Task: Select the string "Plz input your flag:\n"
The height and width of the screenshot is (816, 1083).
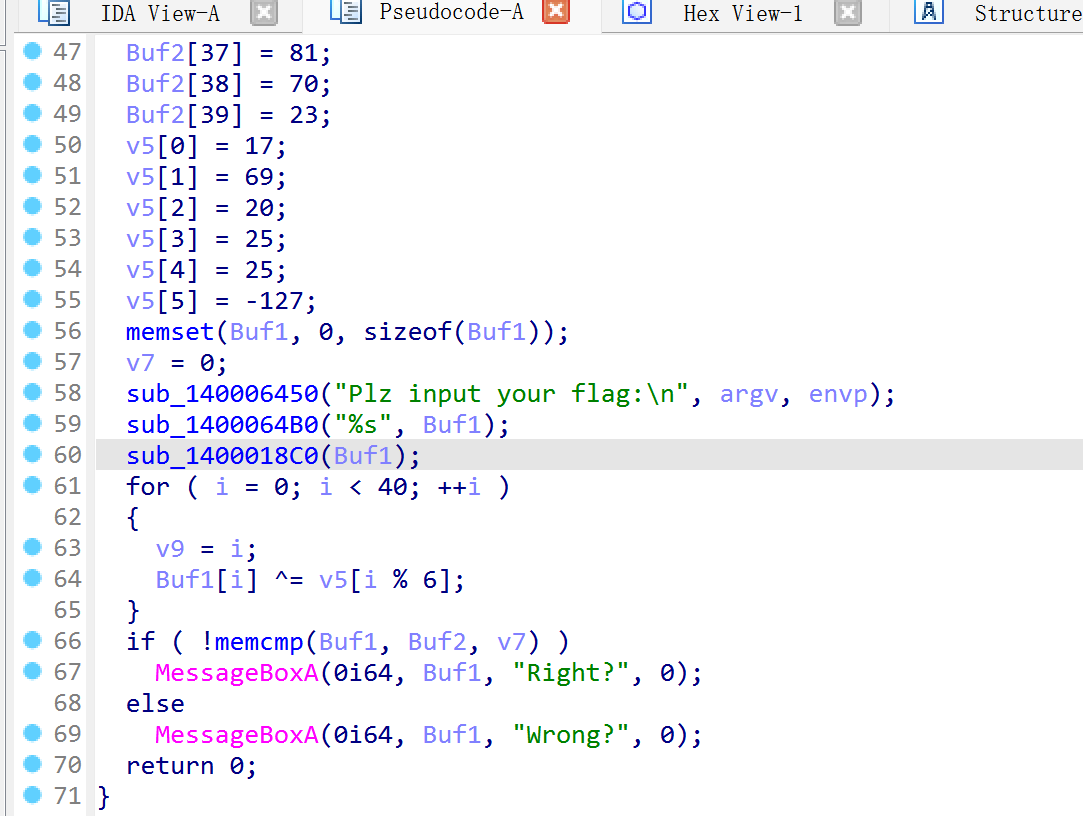Action: 512,394
